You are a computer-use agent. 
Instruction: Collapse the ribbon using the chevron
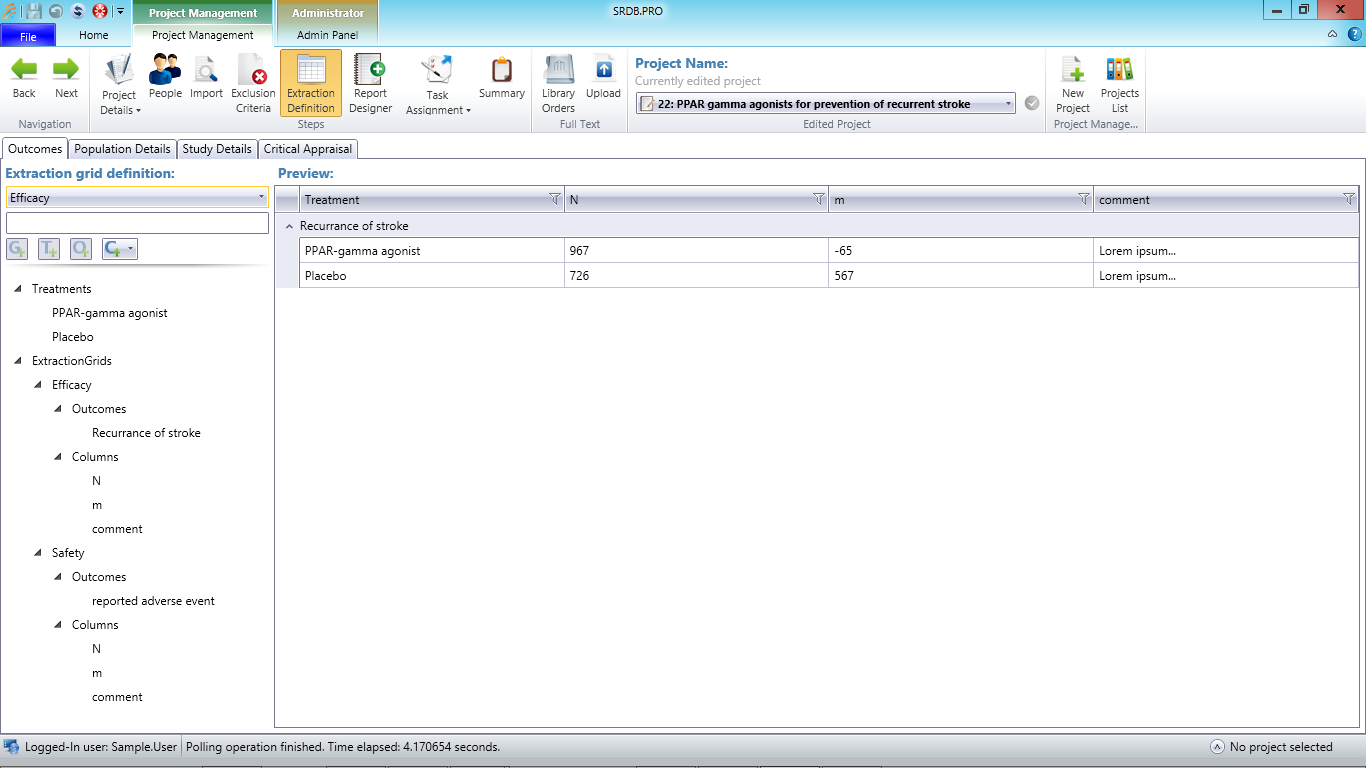pos(1333,34)
